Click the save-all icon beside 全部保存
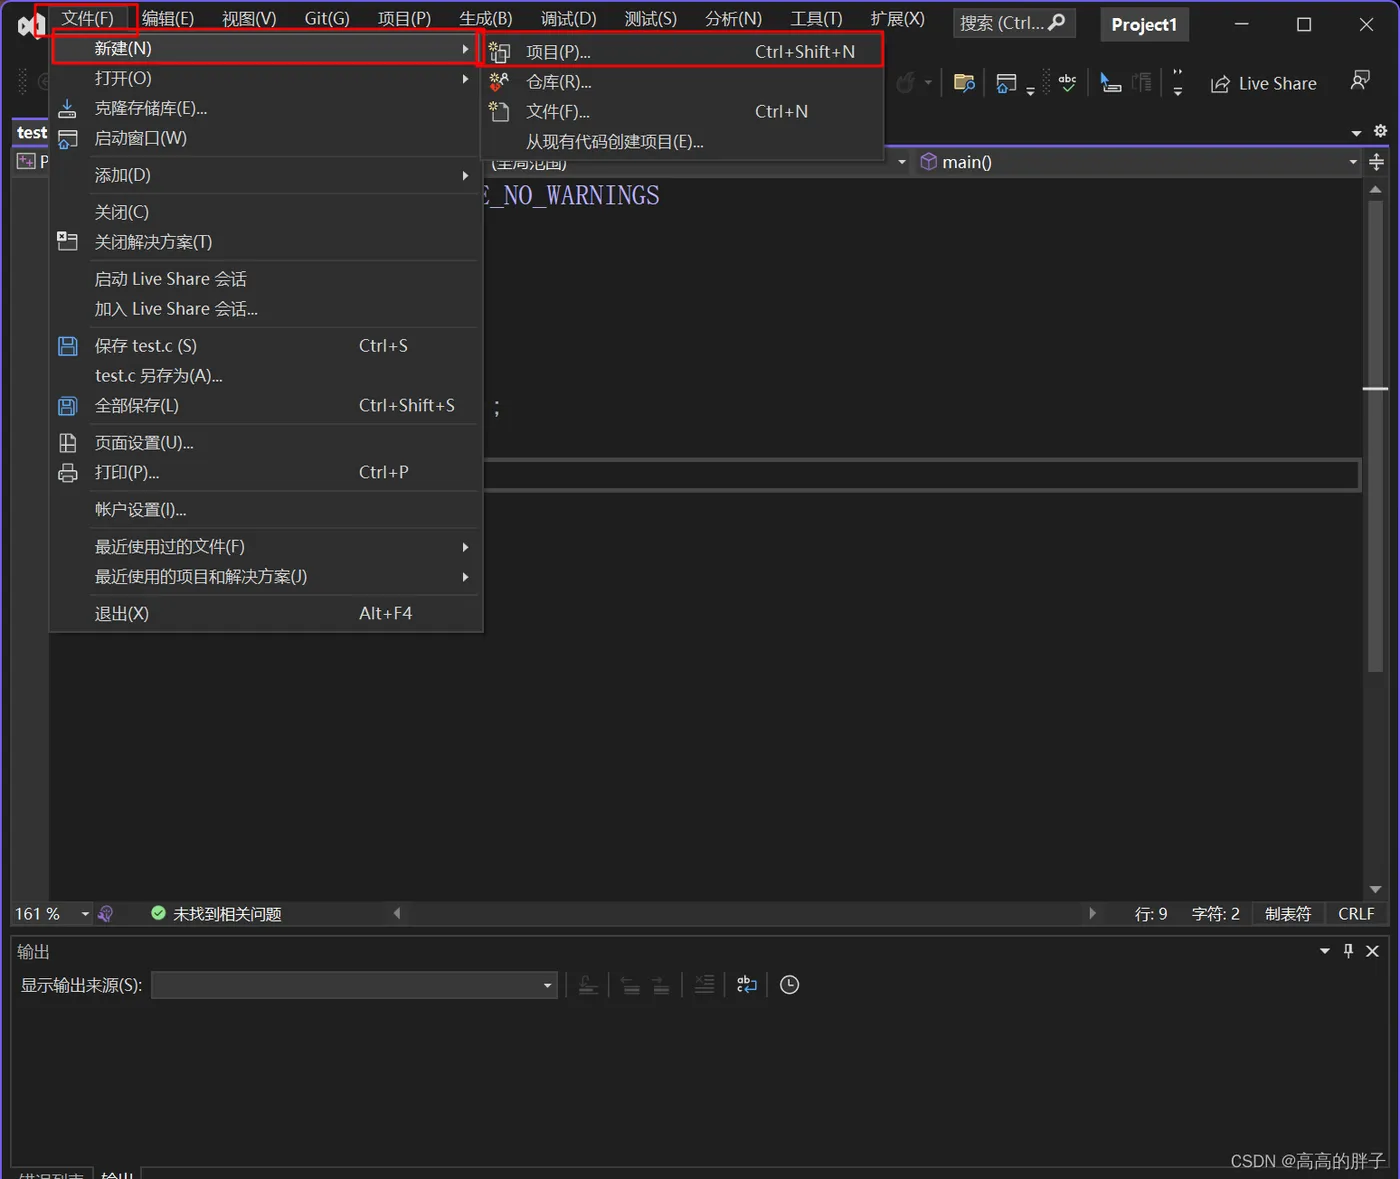This screenshot has height=1179, width=1400. click(x=67, y=406)
